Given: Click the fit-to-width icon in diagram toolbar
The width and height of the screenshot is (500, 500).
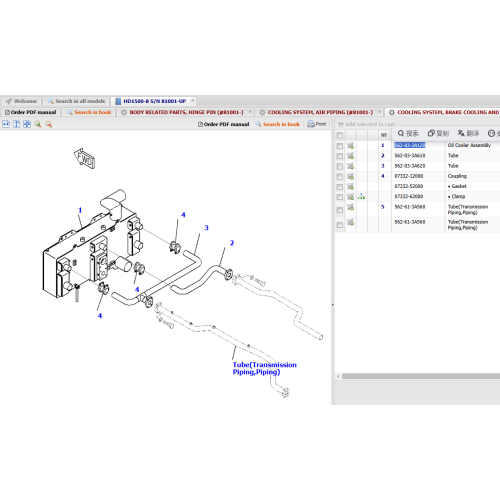Looking at the screenshot, I should tap(6, 124).
